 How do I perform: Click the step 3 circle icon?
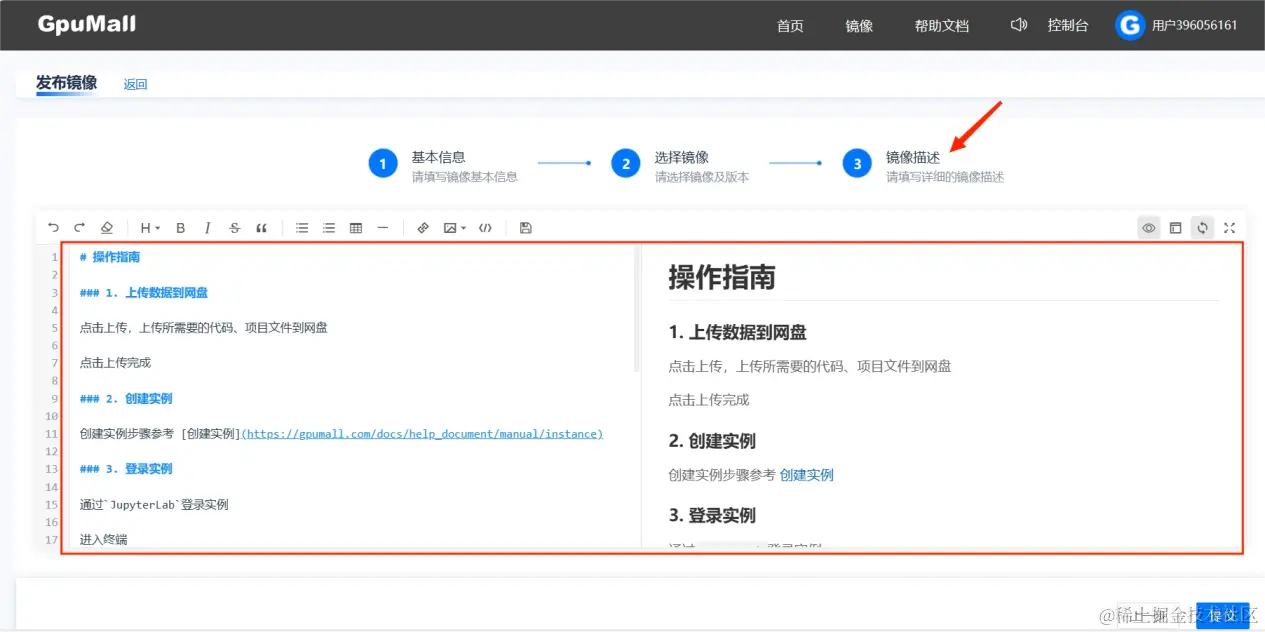coord(857,163)
